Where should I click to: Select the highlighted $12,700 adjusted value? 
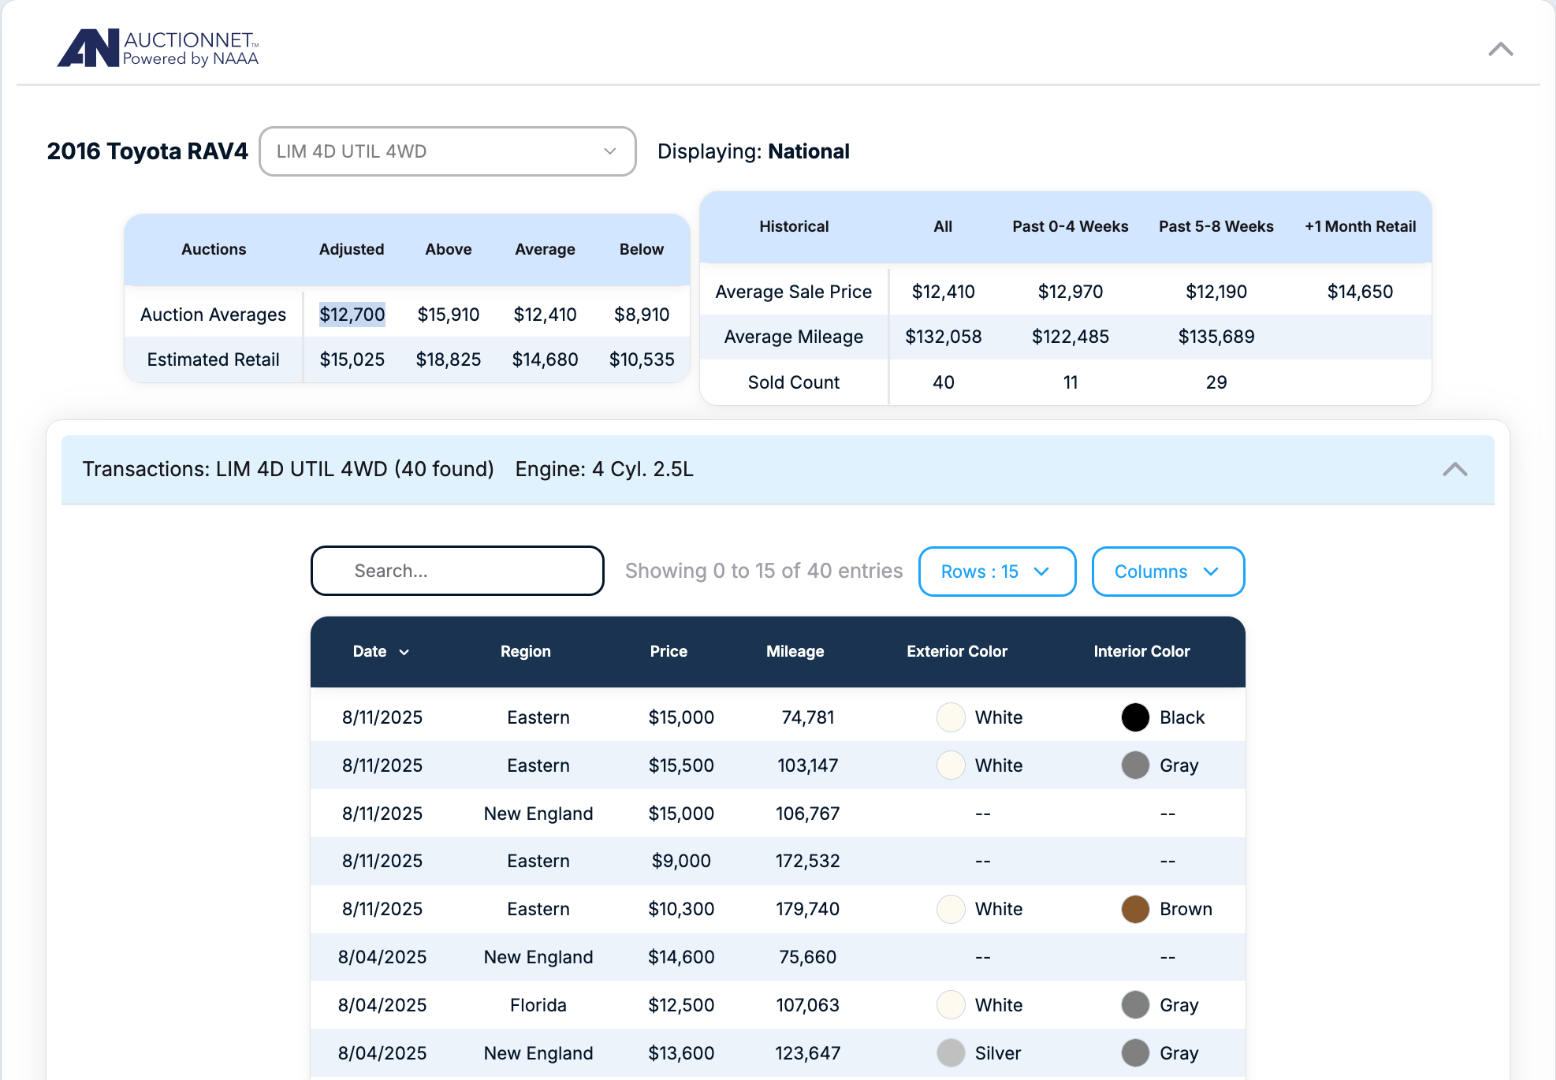tap(352, 314)
